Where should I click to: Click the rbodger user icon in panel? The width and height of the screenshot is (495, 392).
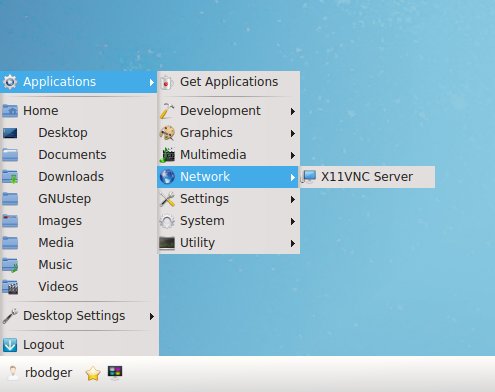tap(13, 373)
